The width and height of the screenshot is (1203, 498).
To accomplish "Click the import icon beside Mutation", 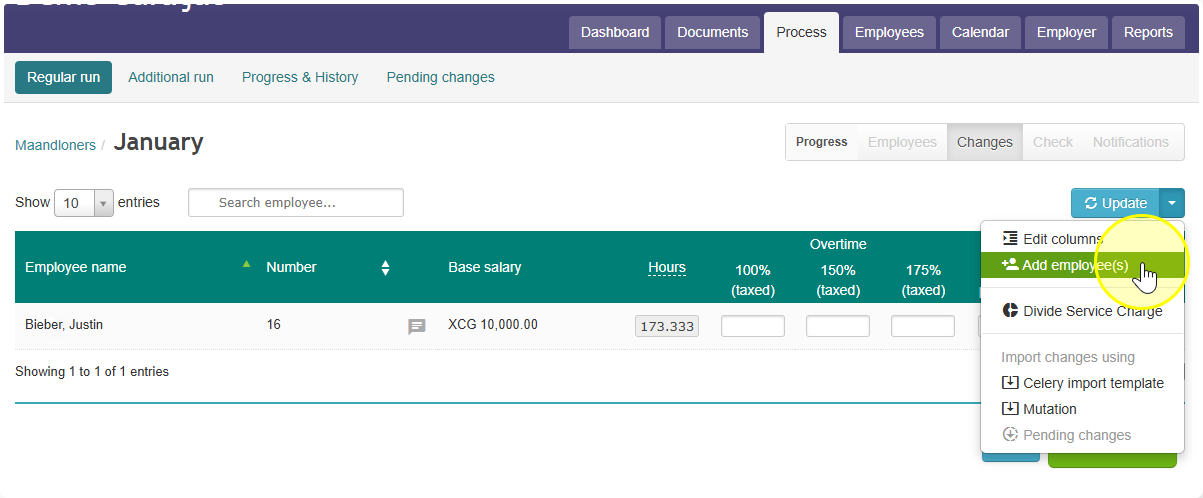I will (1010, 408).
